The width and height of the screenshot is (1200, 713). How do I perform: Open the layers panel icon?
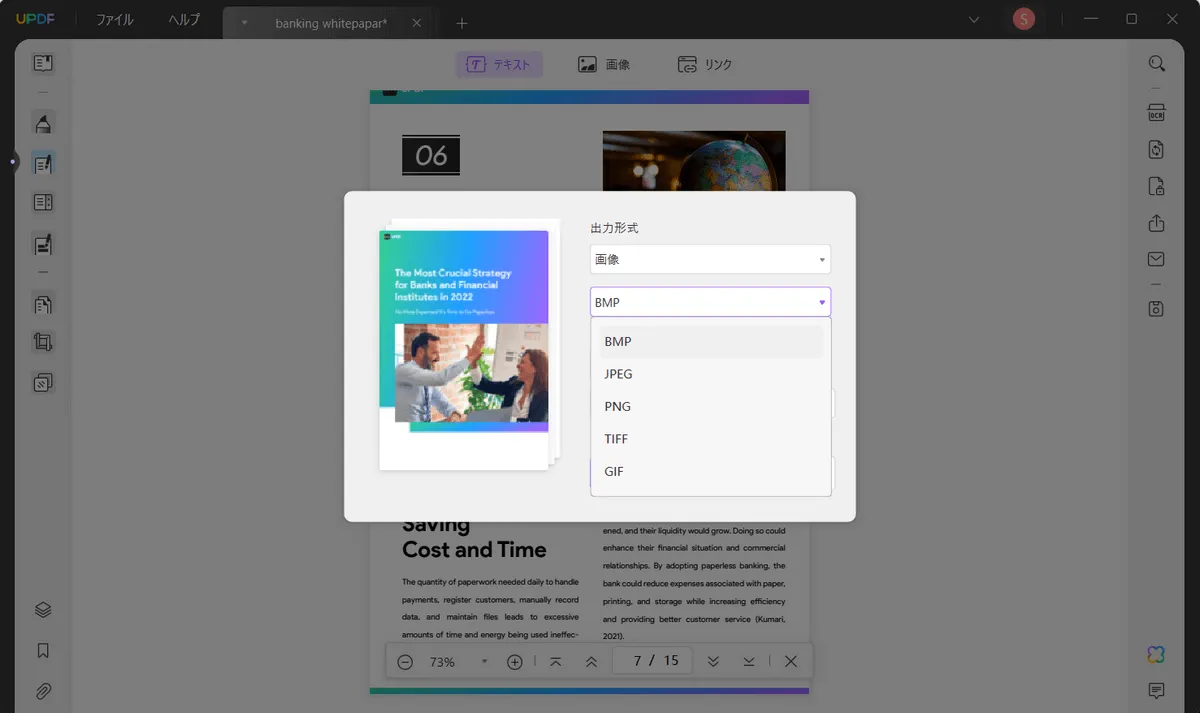pos(43,610)
